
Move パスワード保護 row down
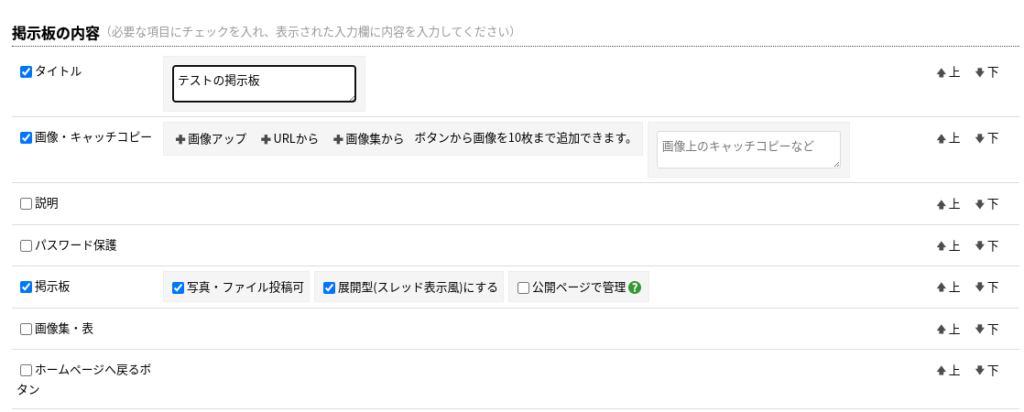point(986,246)
